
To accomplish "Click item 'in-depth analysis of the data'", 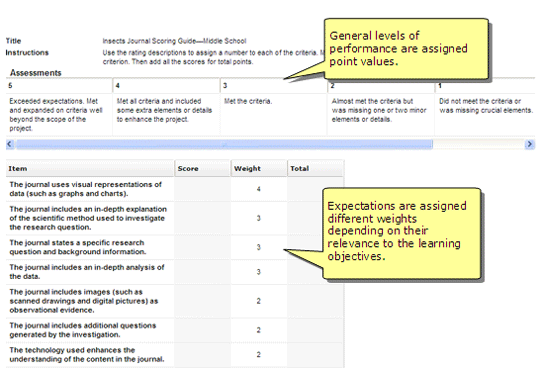I will tap(87, 272).
